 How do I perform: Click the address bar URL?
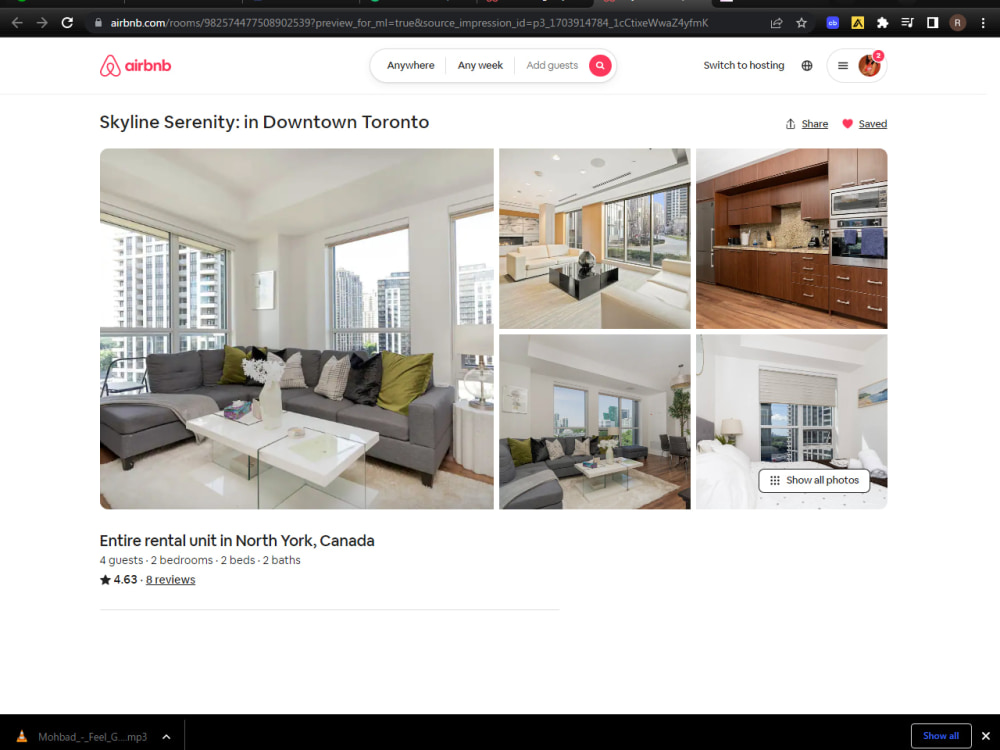coord(409,23)
